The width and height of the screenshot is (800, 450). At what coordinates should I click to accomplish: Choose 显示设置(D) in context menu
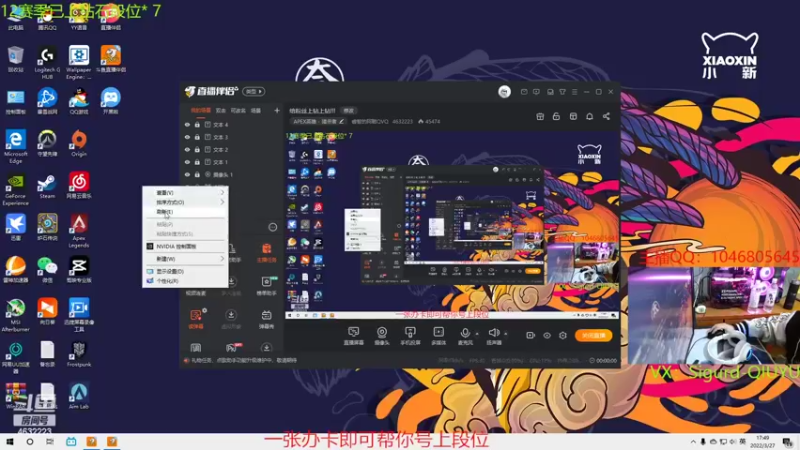click(185, 271)
